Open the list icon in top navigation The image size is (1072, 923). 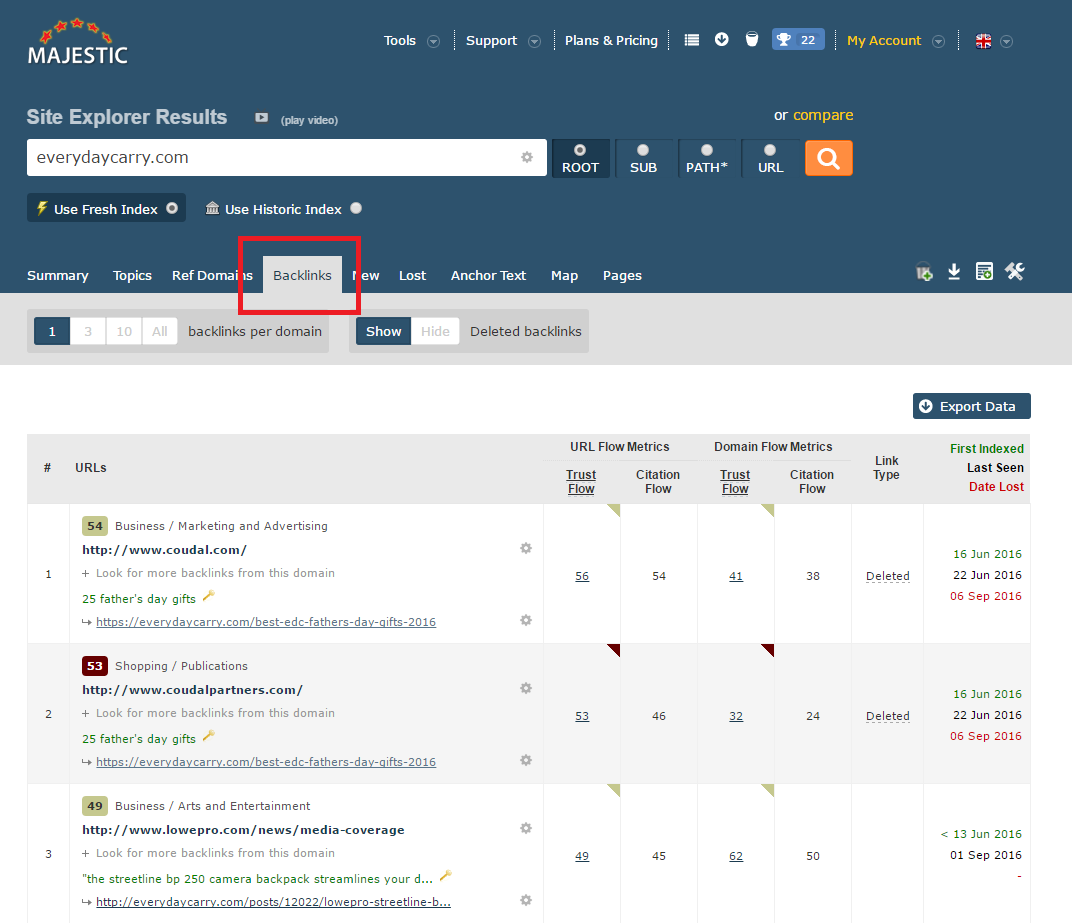pyautogui.click(x=691, y=40)
